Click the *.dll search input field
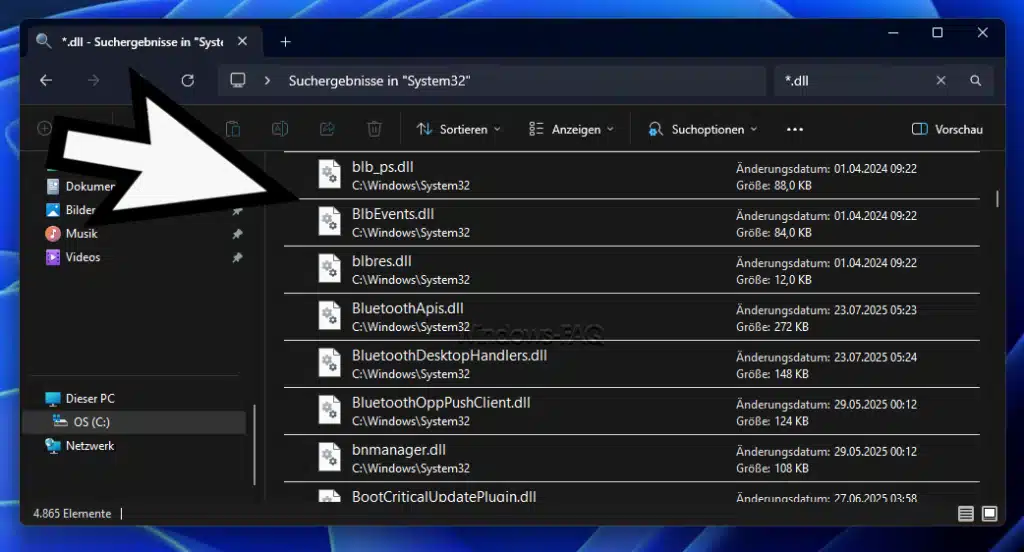The width and height of the screenshot is (1024, 552). click(854, 80)
